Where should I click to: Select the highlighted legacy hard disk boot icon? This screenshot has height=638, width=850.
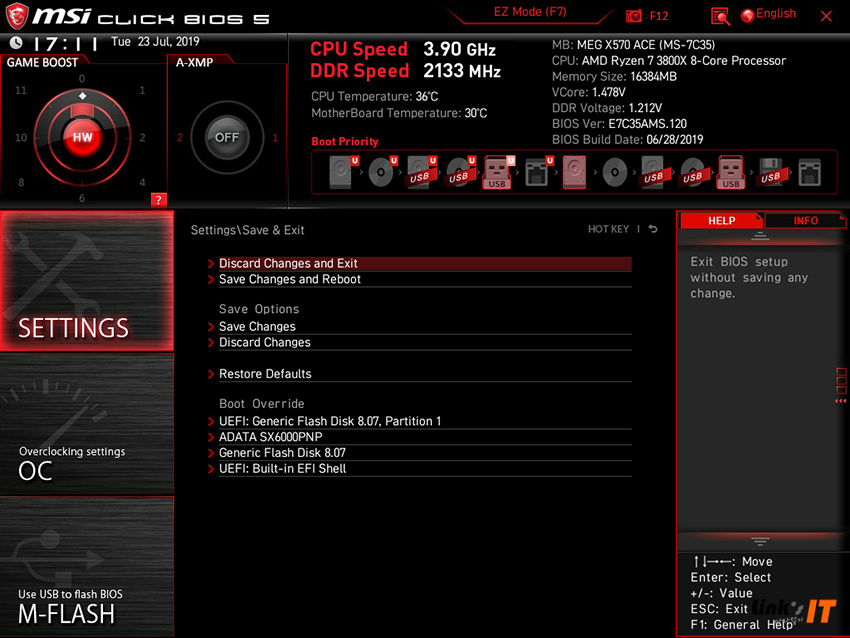click(575, 172)
